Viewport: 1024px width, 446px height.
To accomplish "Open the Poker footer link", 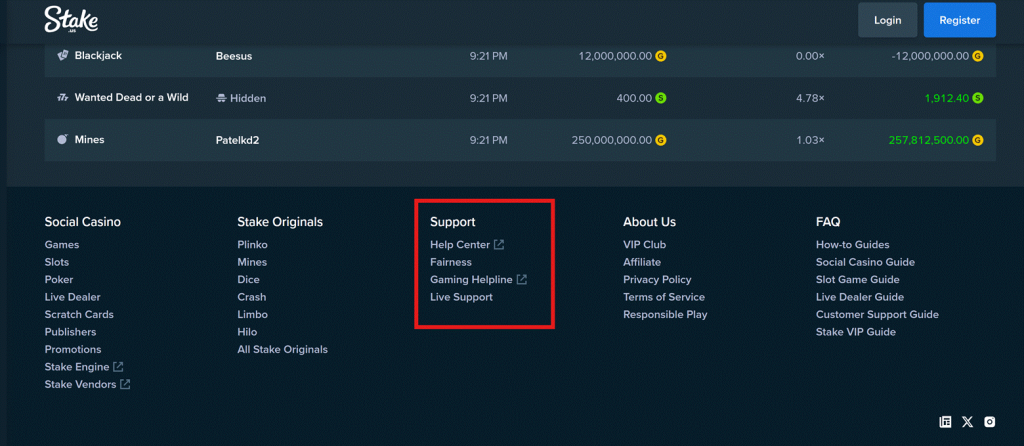I will coord(59,279).
